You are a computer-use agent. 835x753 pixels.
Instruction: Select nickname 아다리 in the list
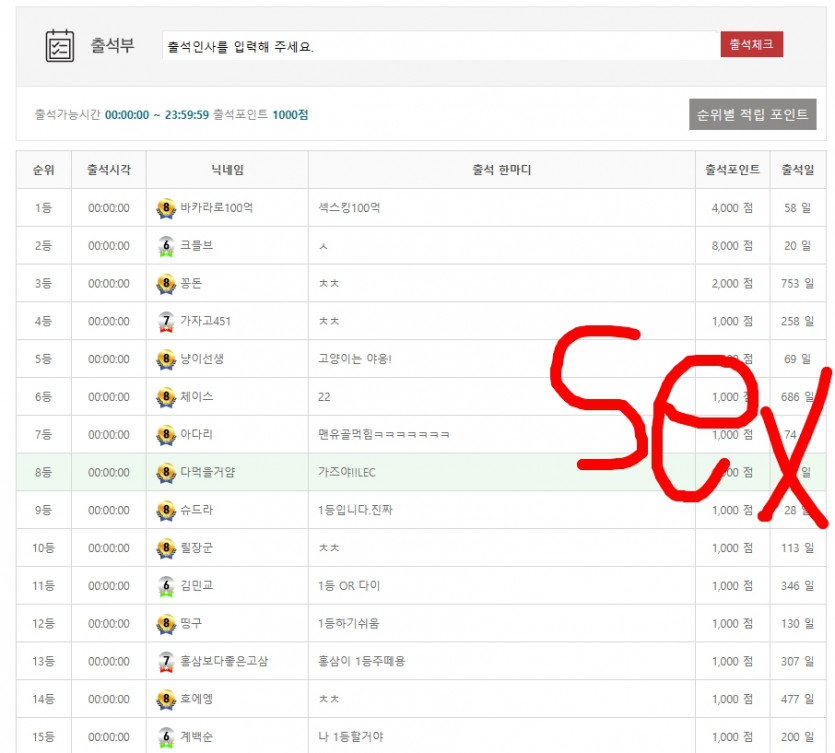coord(197,435)
